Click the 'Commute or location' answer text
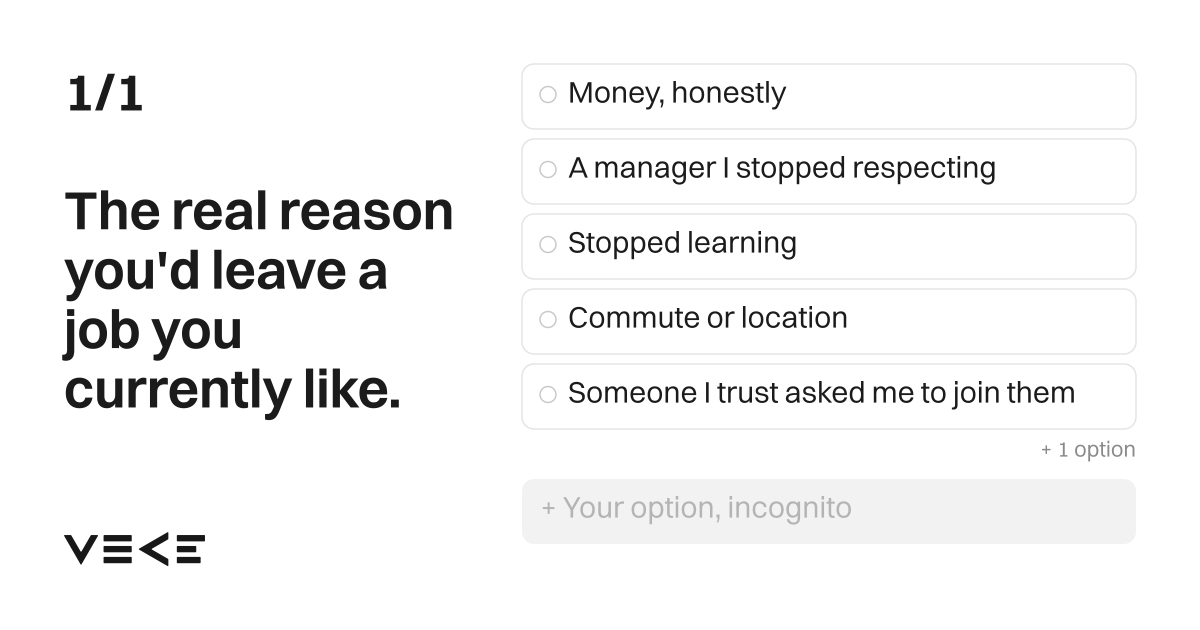The image size is (1200, 630). click(x=708, y=319)
